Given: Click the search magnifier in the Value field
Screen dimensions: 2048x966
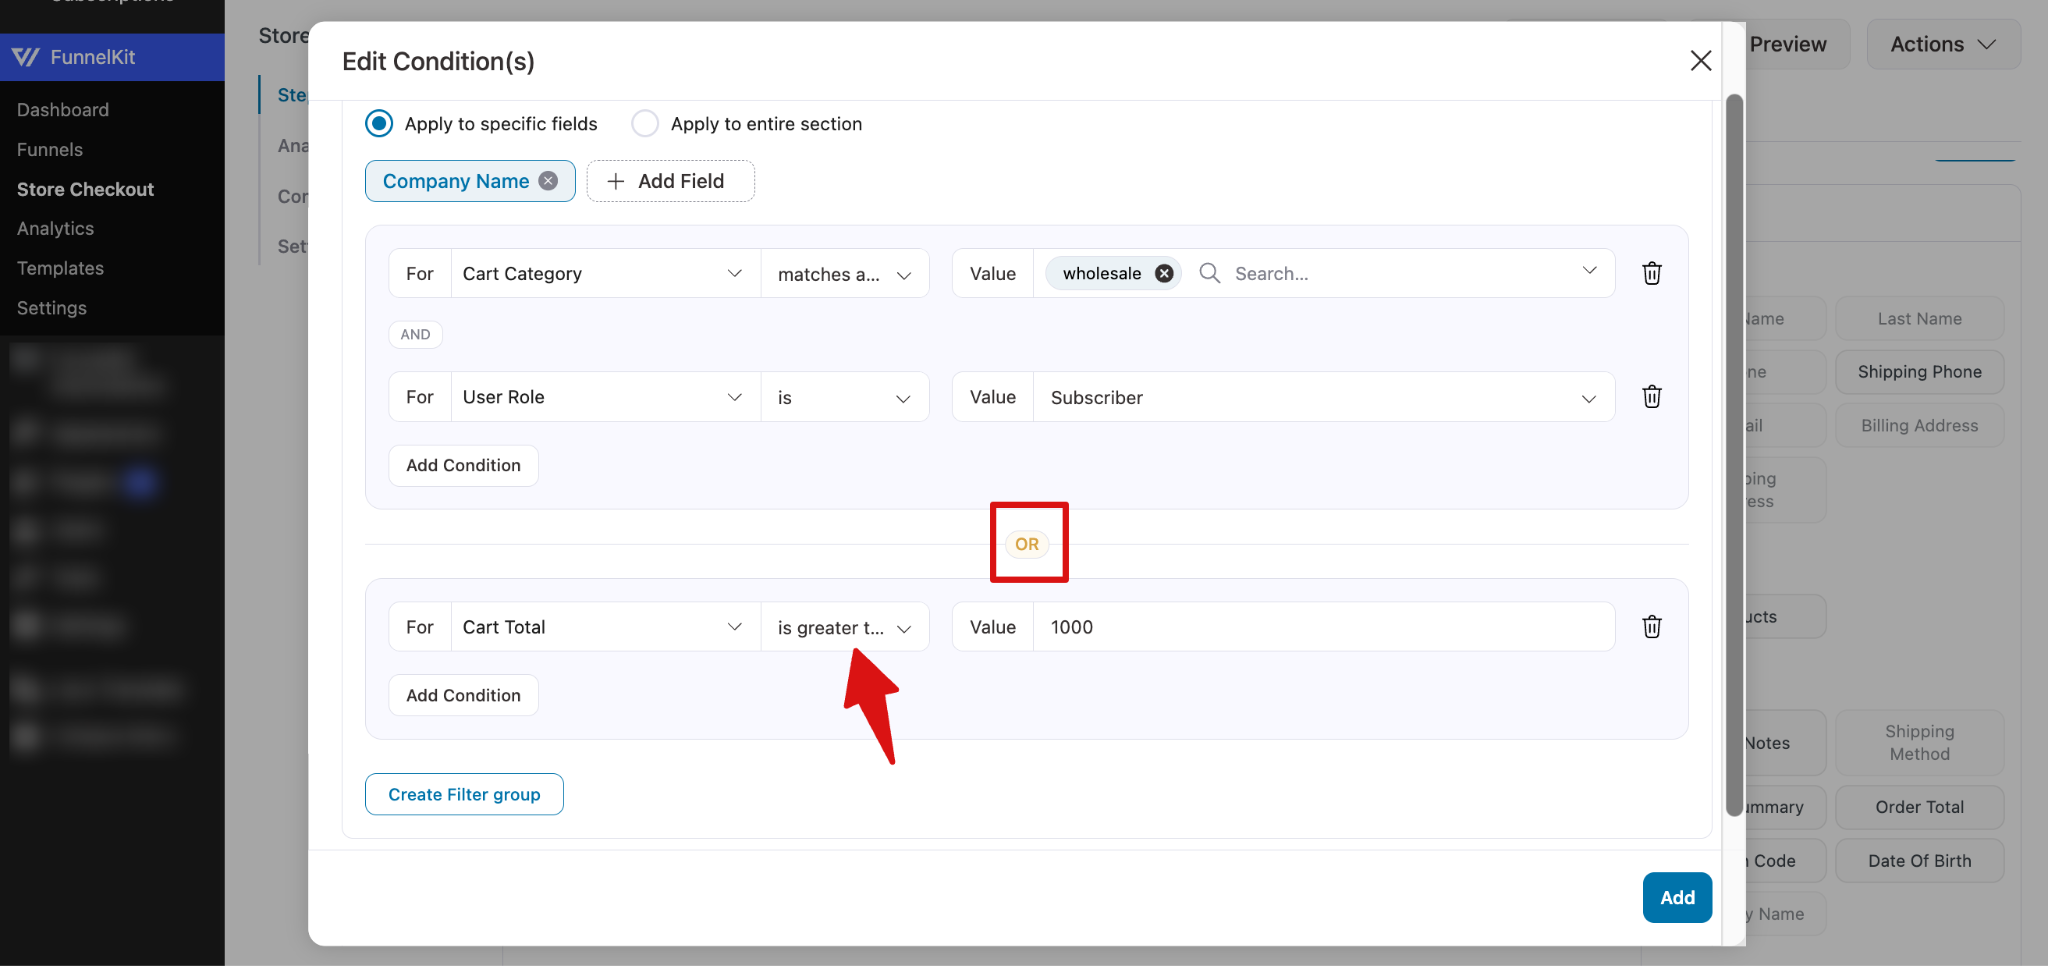Looking at the screenshot, I should point(1209,272).
